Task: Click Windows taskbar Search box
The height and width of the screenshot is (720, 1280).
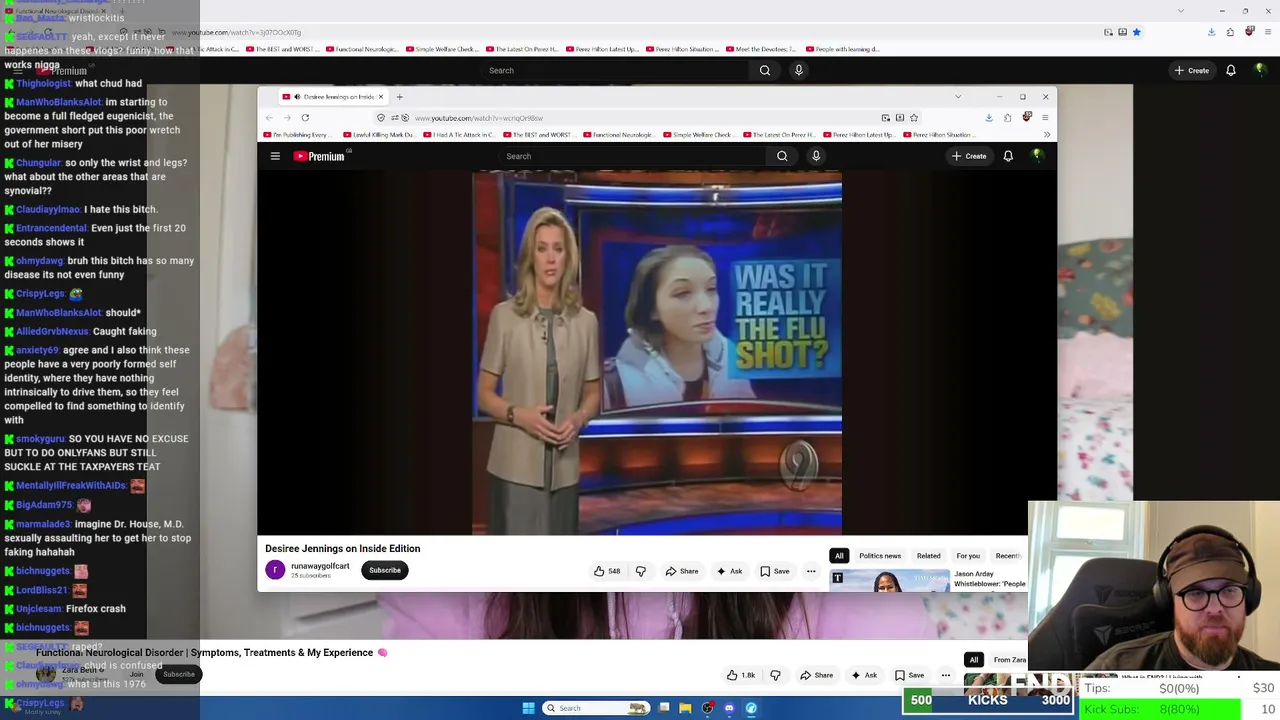Action: [595, 708]
